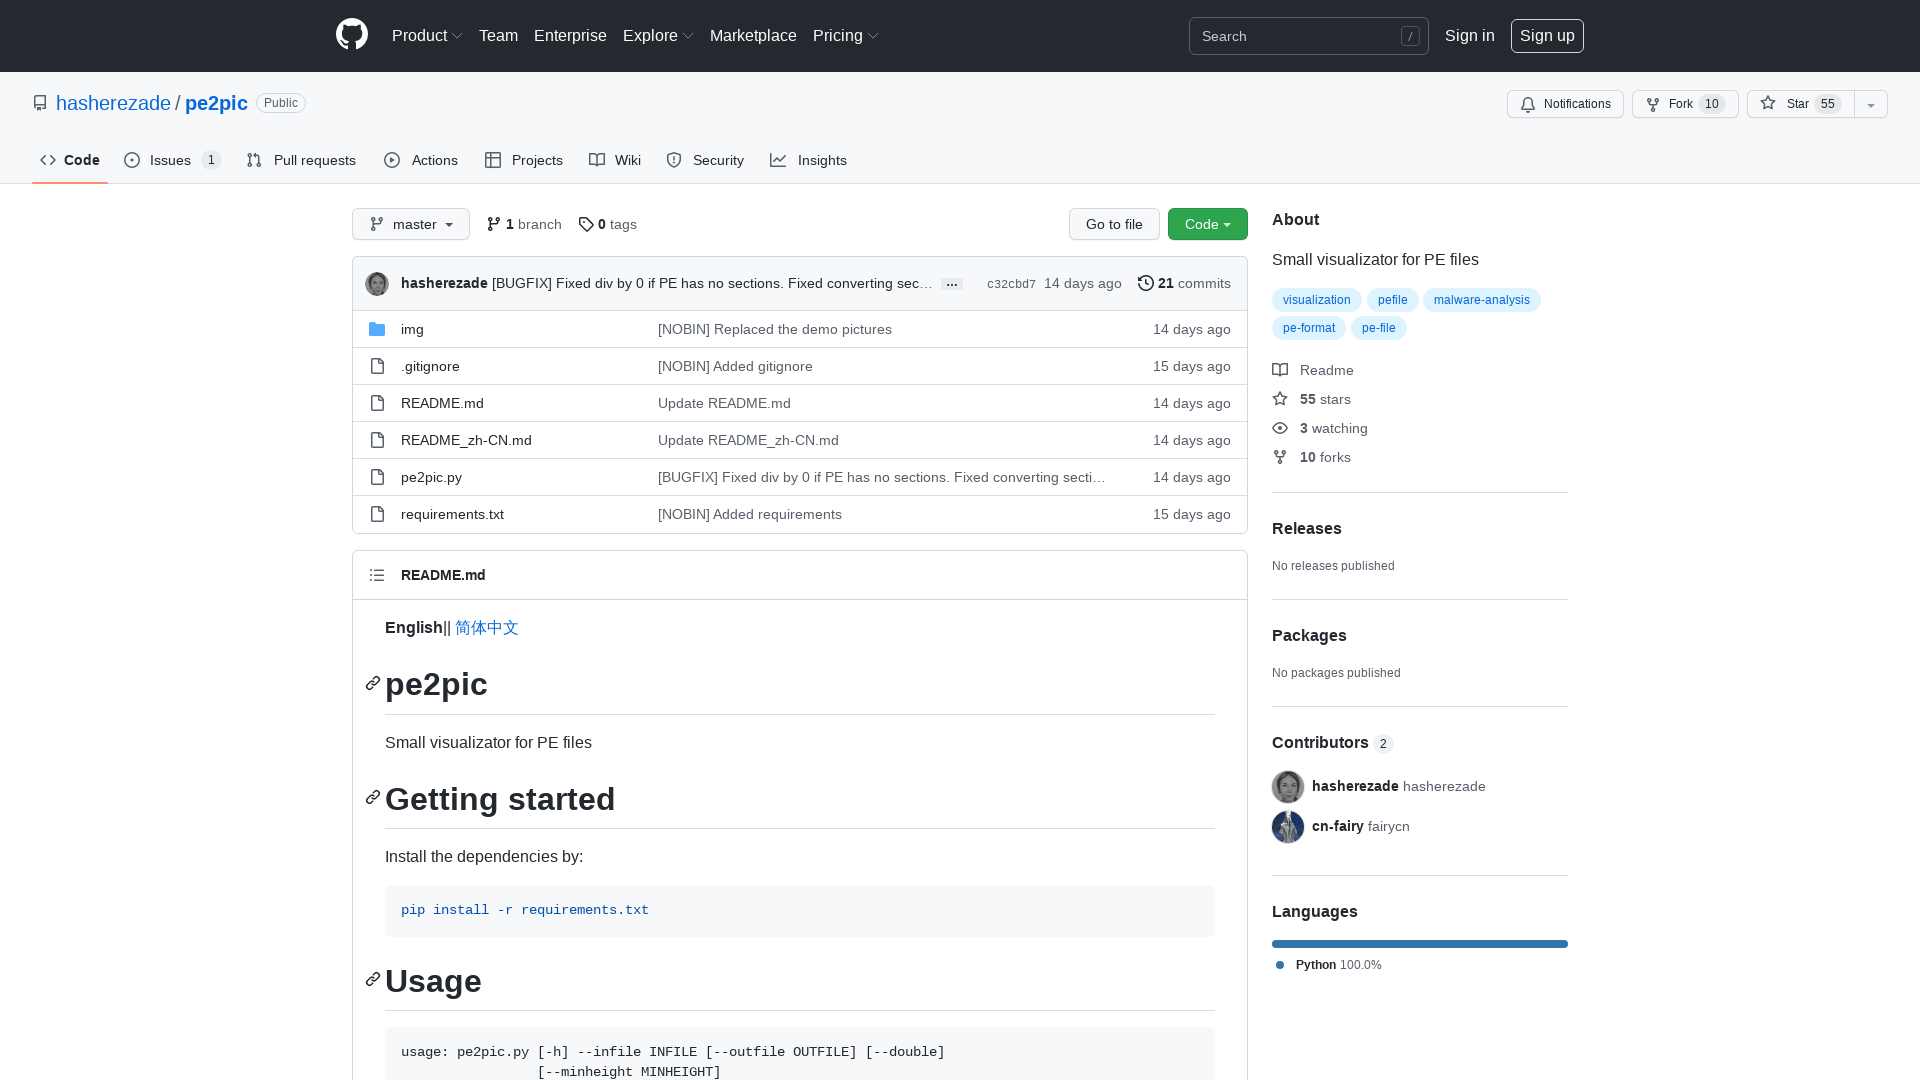1920x1080 pixels.
Task: Open the Marketplace menu item
Action: coord(753,35)
